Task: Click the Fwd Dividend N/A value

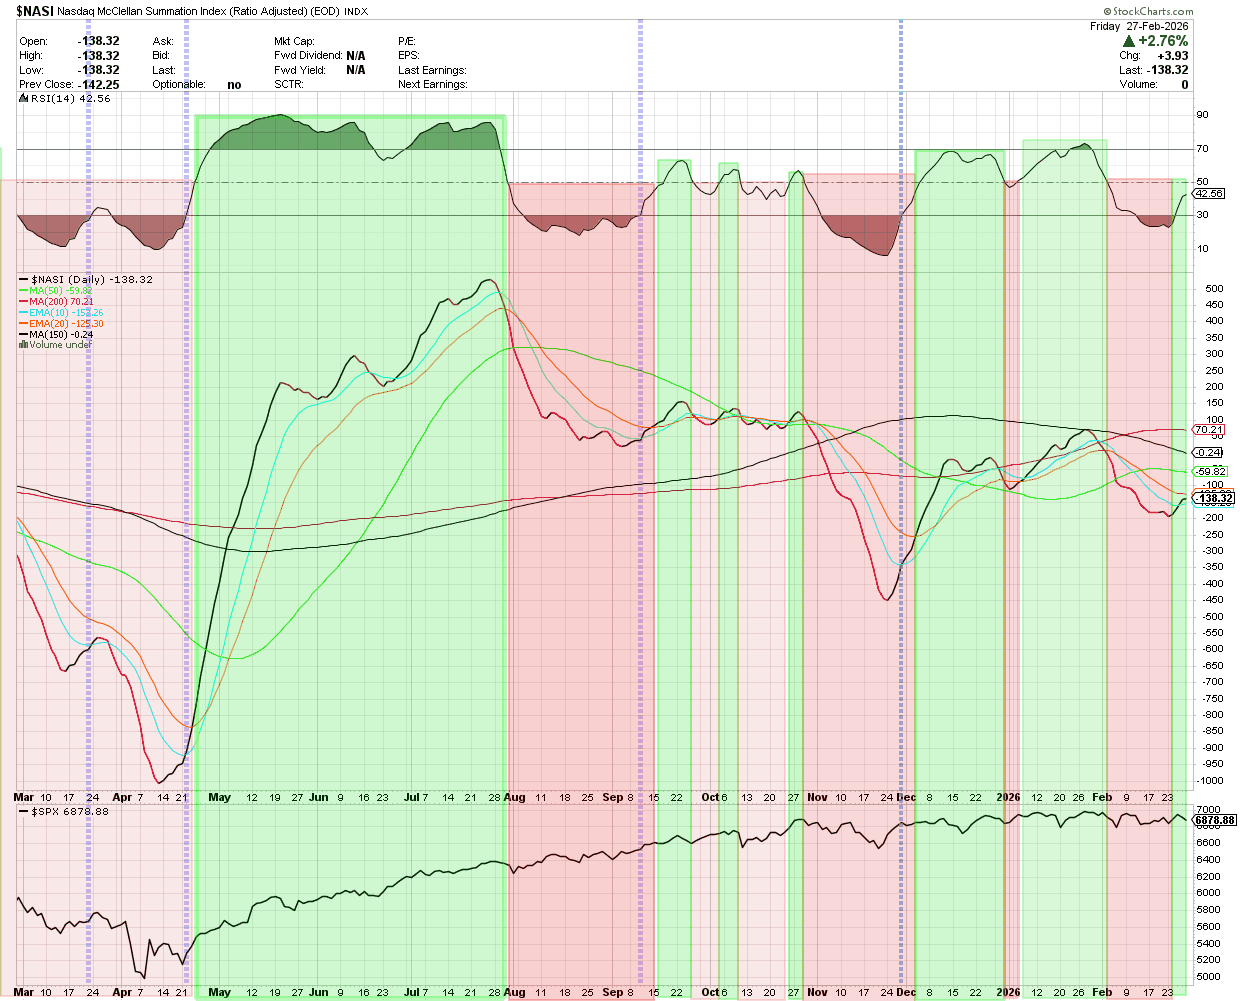Action: click(355, 56)
